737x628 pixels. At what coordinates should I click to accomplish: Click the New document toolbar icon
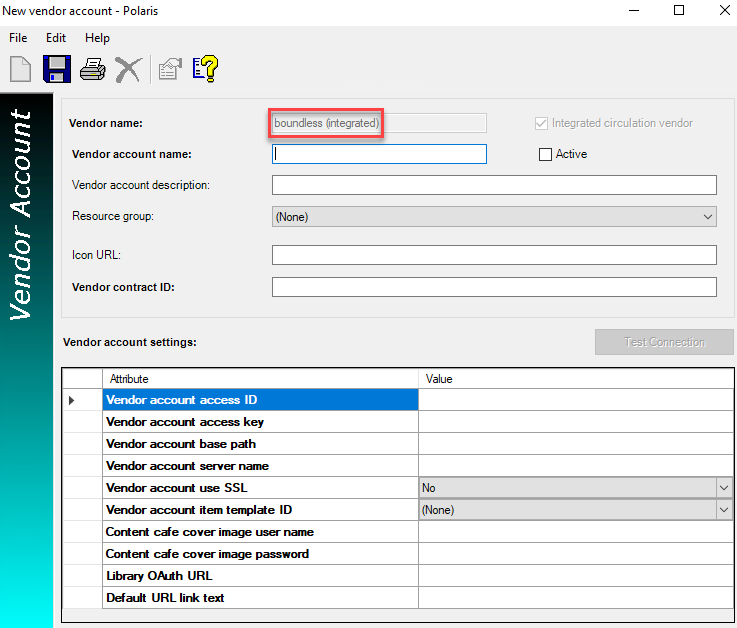21,69
